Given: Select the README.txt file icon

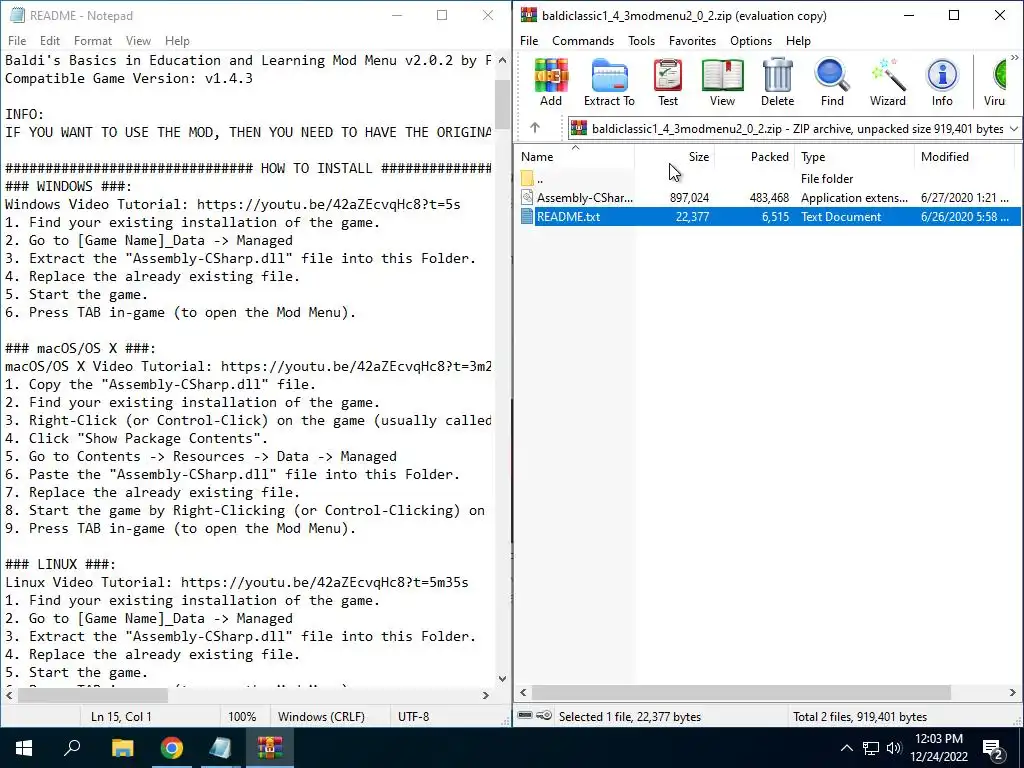Looking at the screenshot, I should point(528,216).
